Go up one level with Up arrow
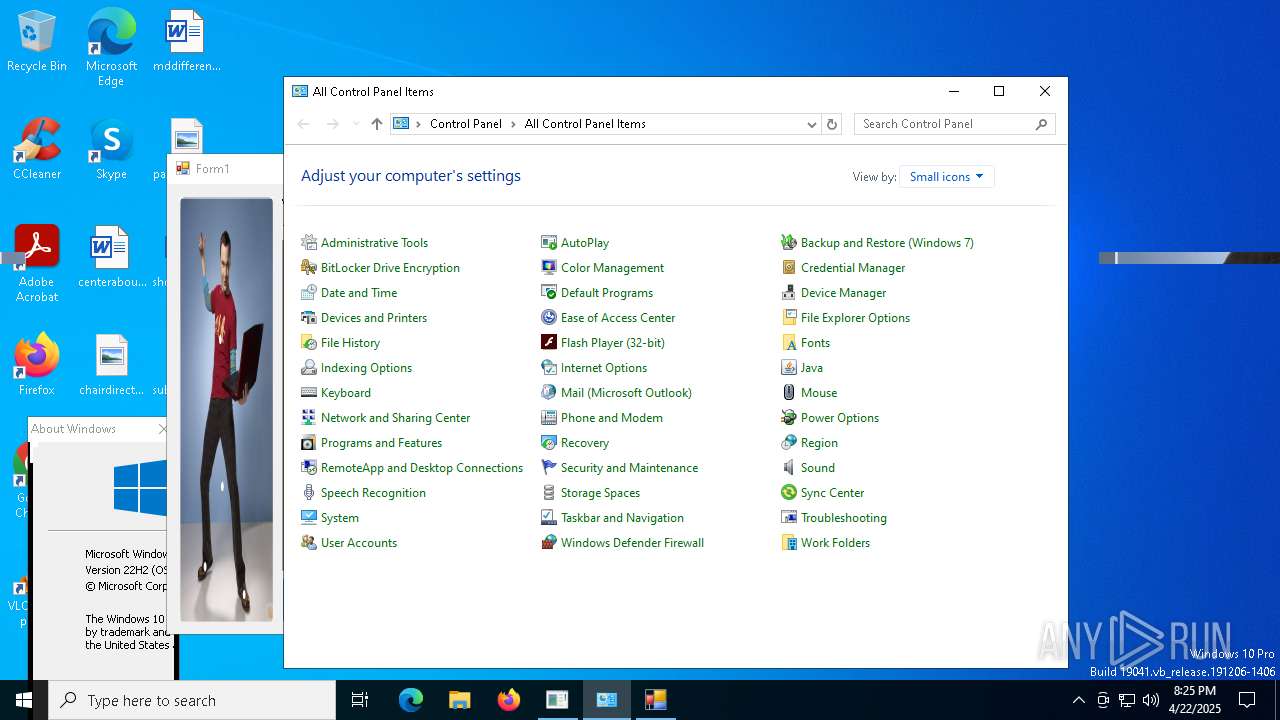The height and width of the screenshot is (720, 1280). pyautogui.click(x=377, y=124)
